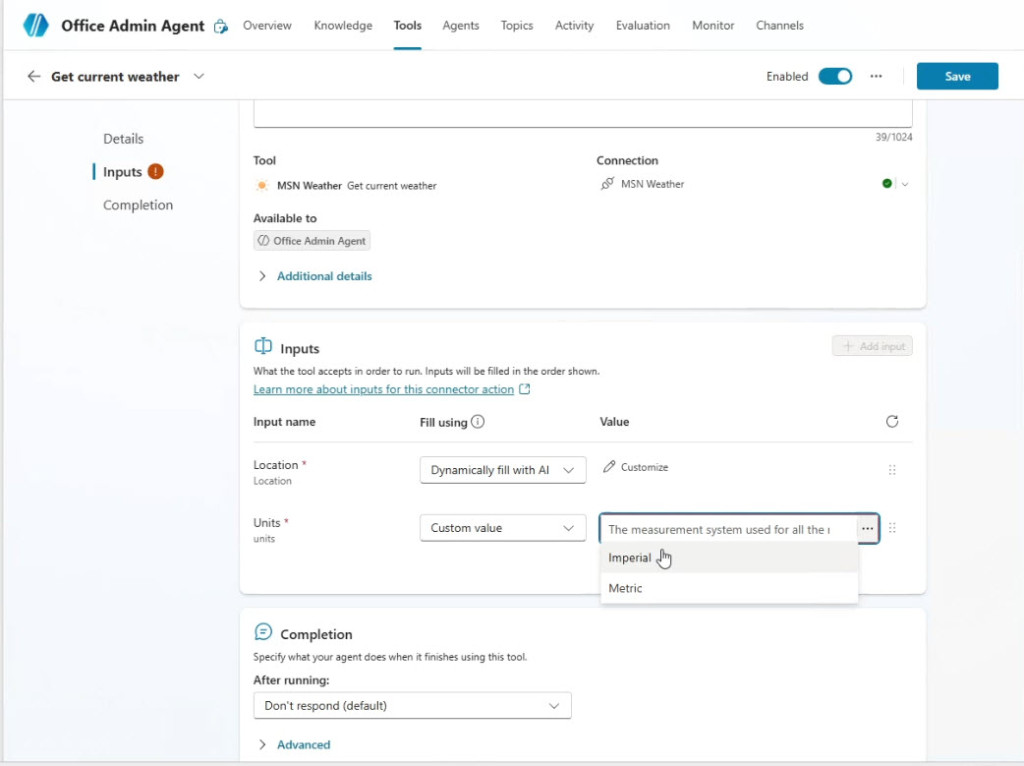Open the ellipsis button in Units value field
Screen dimensions: 1024x766
867,528
